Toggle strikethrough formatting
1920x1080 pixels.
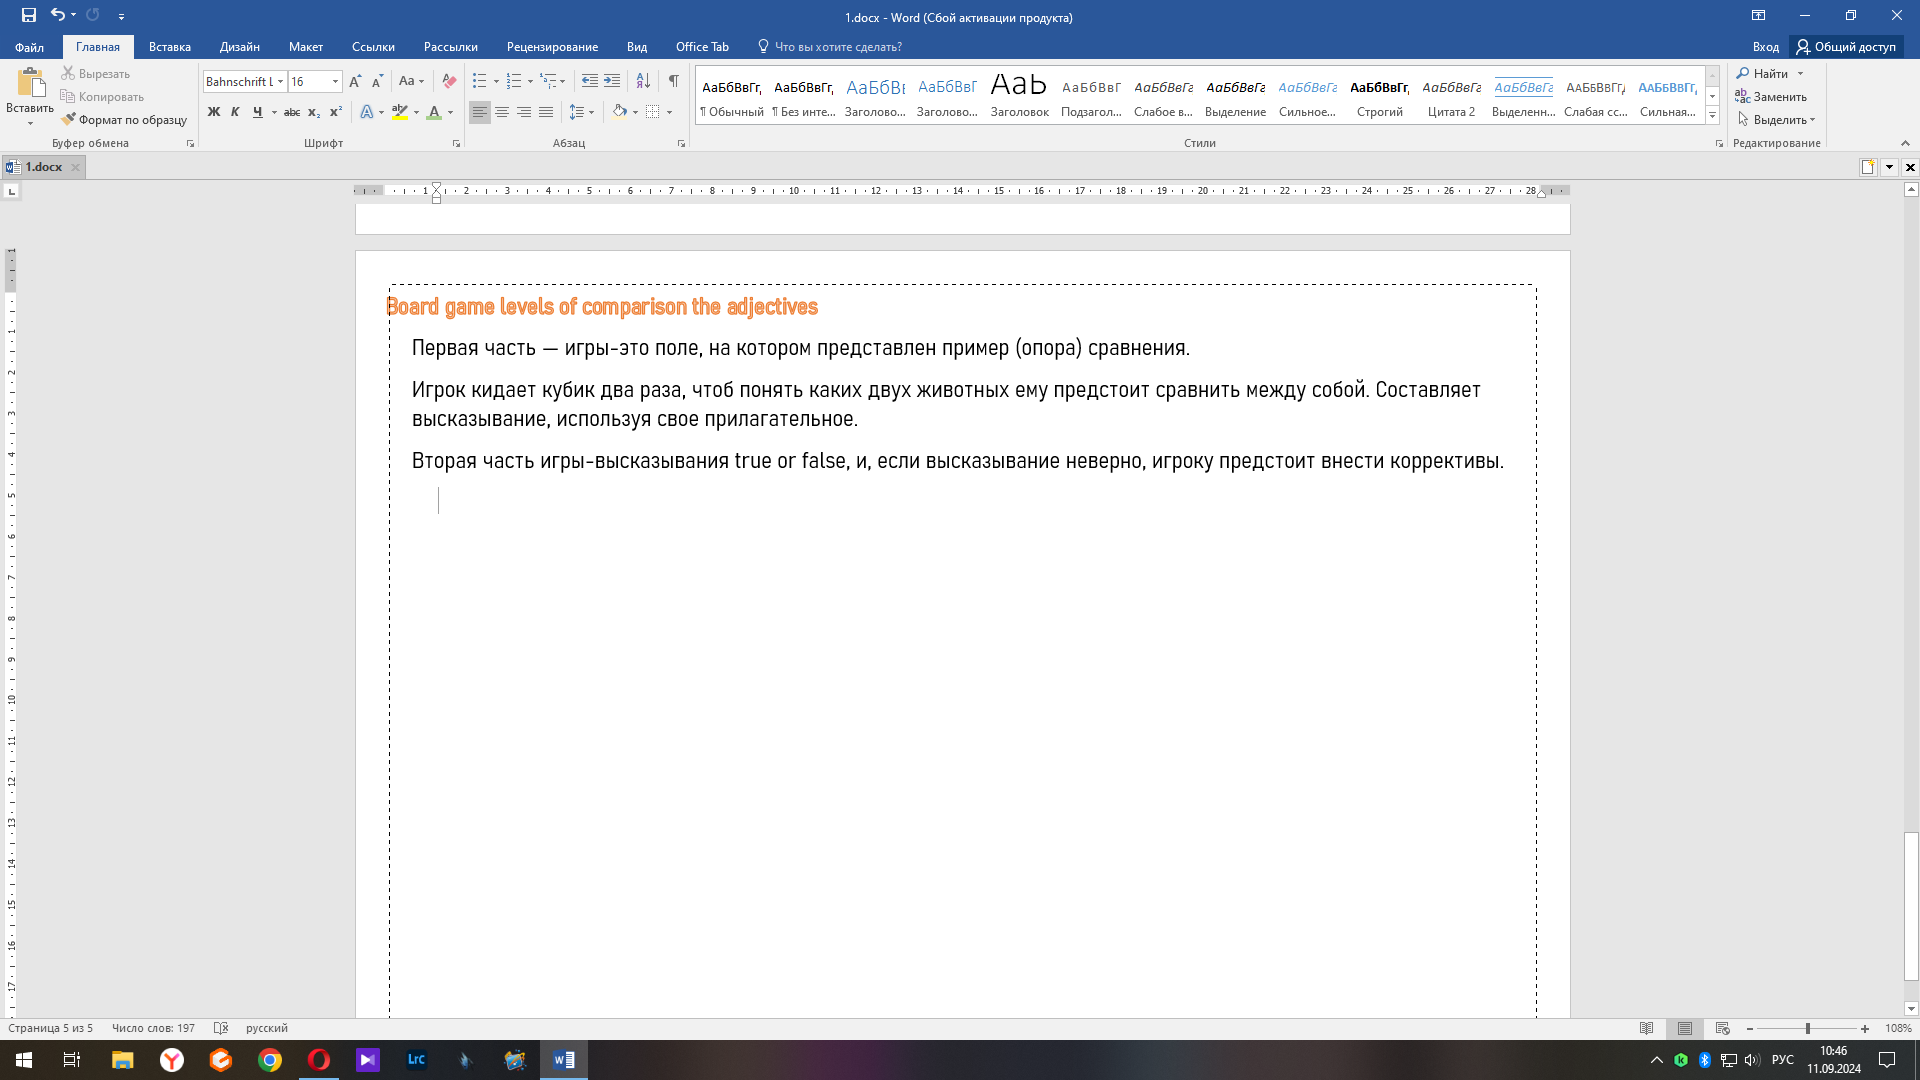pos(292,112)
